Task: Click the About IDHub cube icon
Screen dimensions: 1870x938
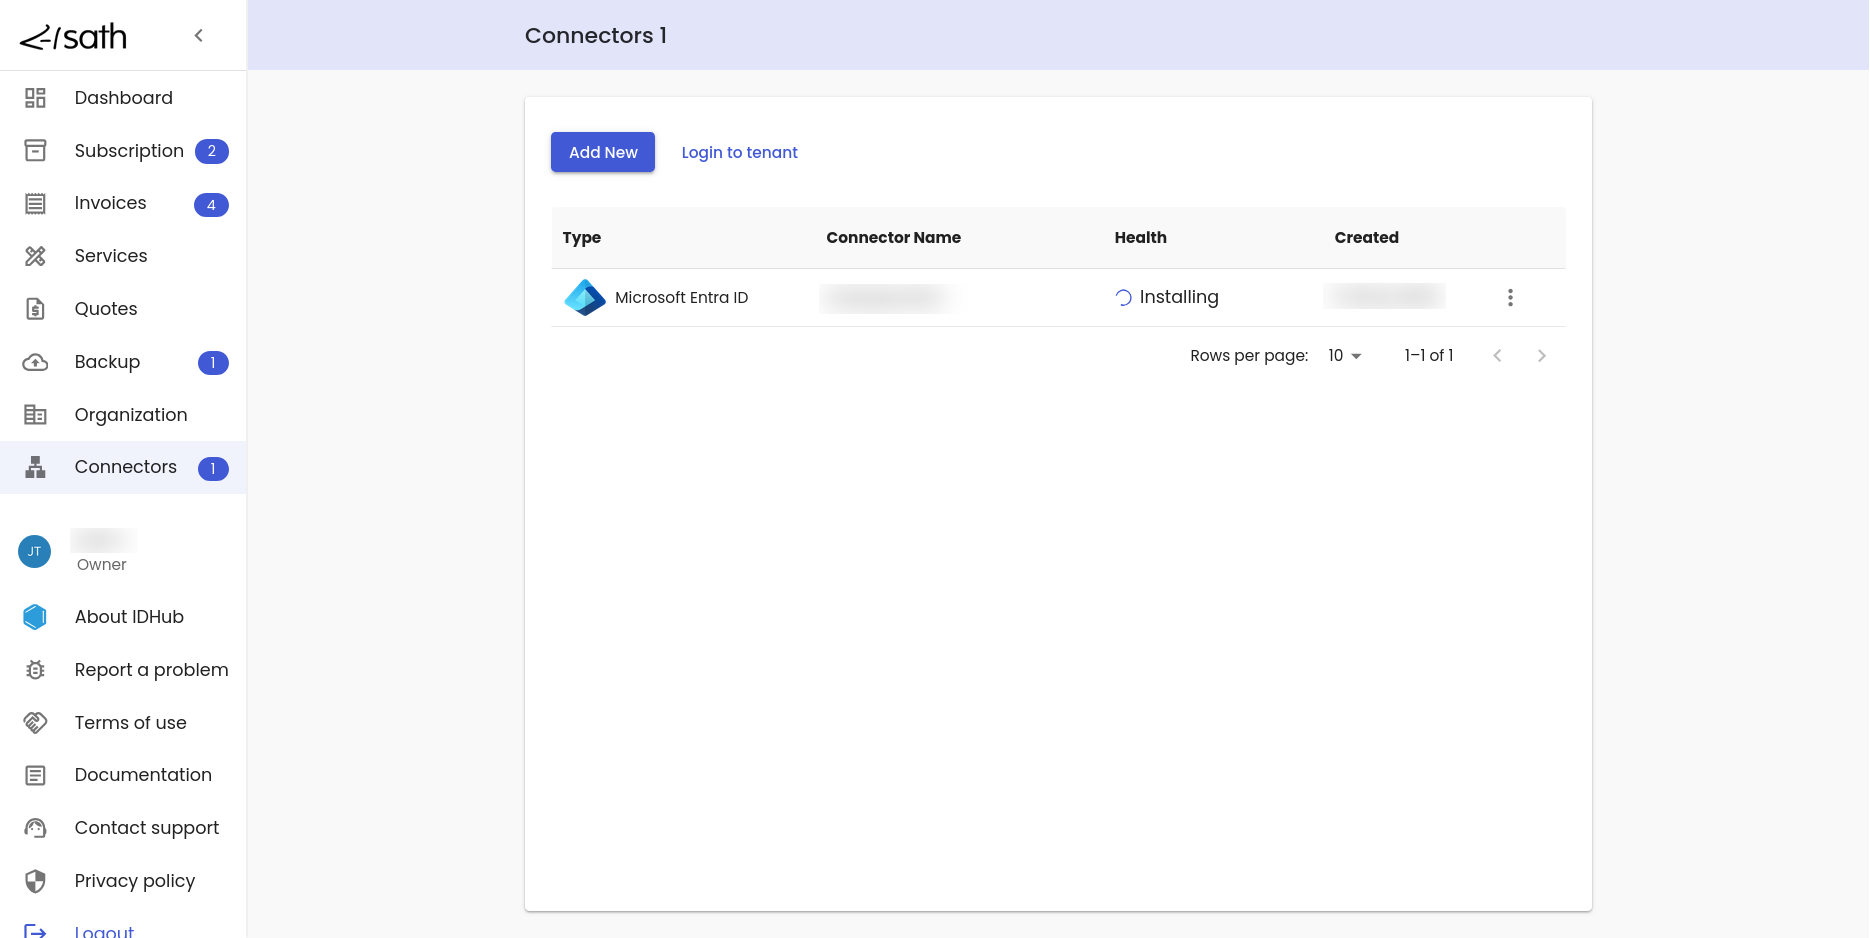Action: point(35,617)
